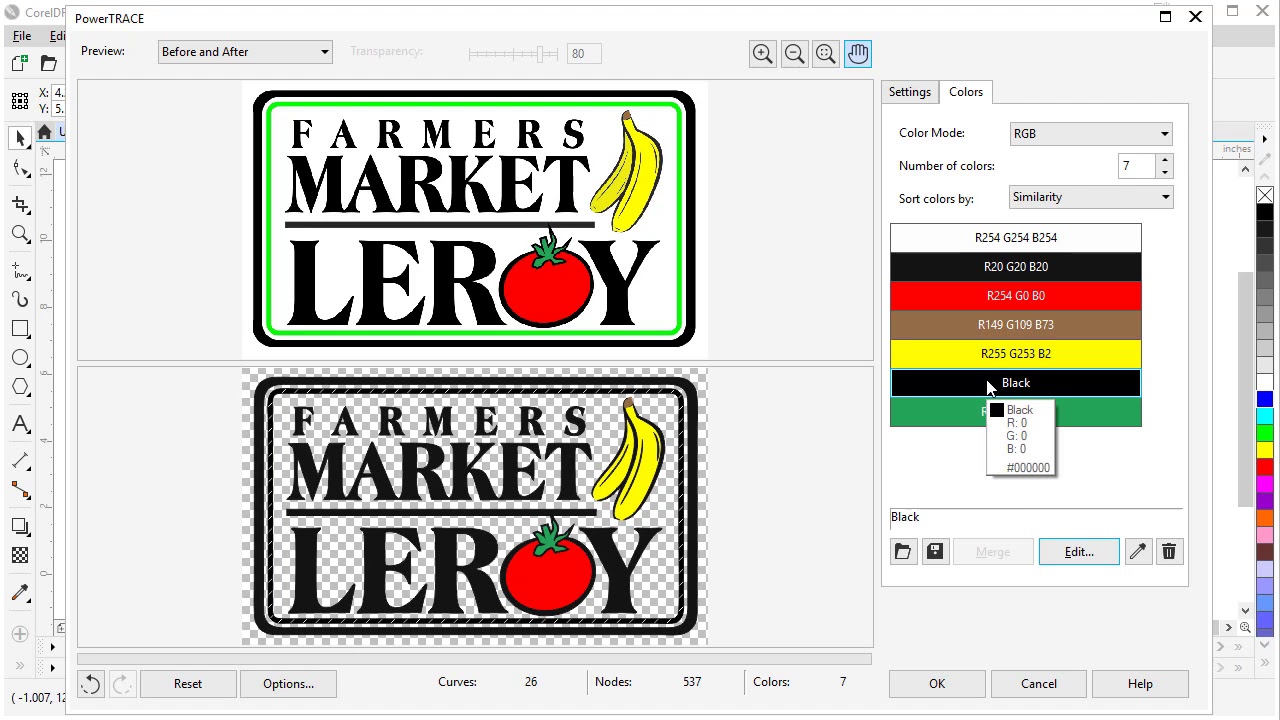Open the Preview mode dropdown

coord(245,52)
